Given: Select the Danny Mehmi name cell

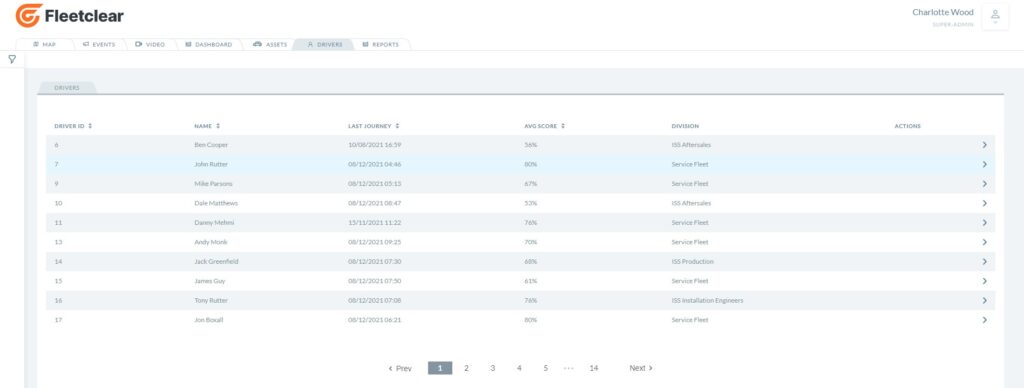Looking at the screenshot, I should [214, 223].
